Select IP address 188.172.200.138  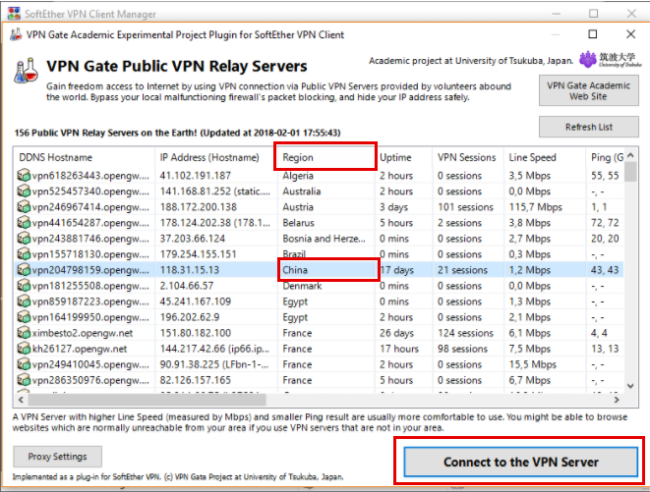pos(198,207)
